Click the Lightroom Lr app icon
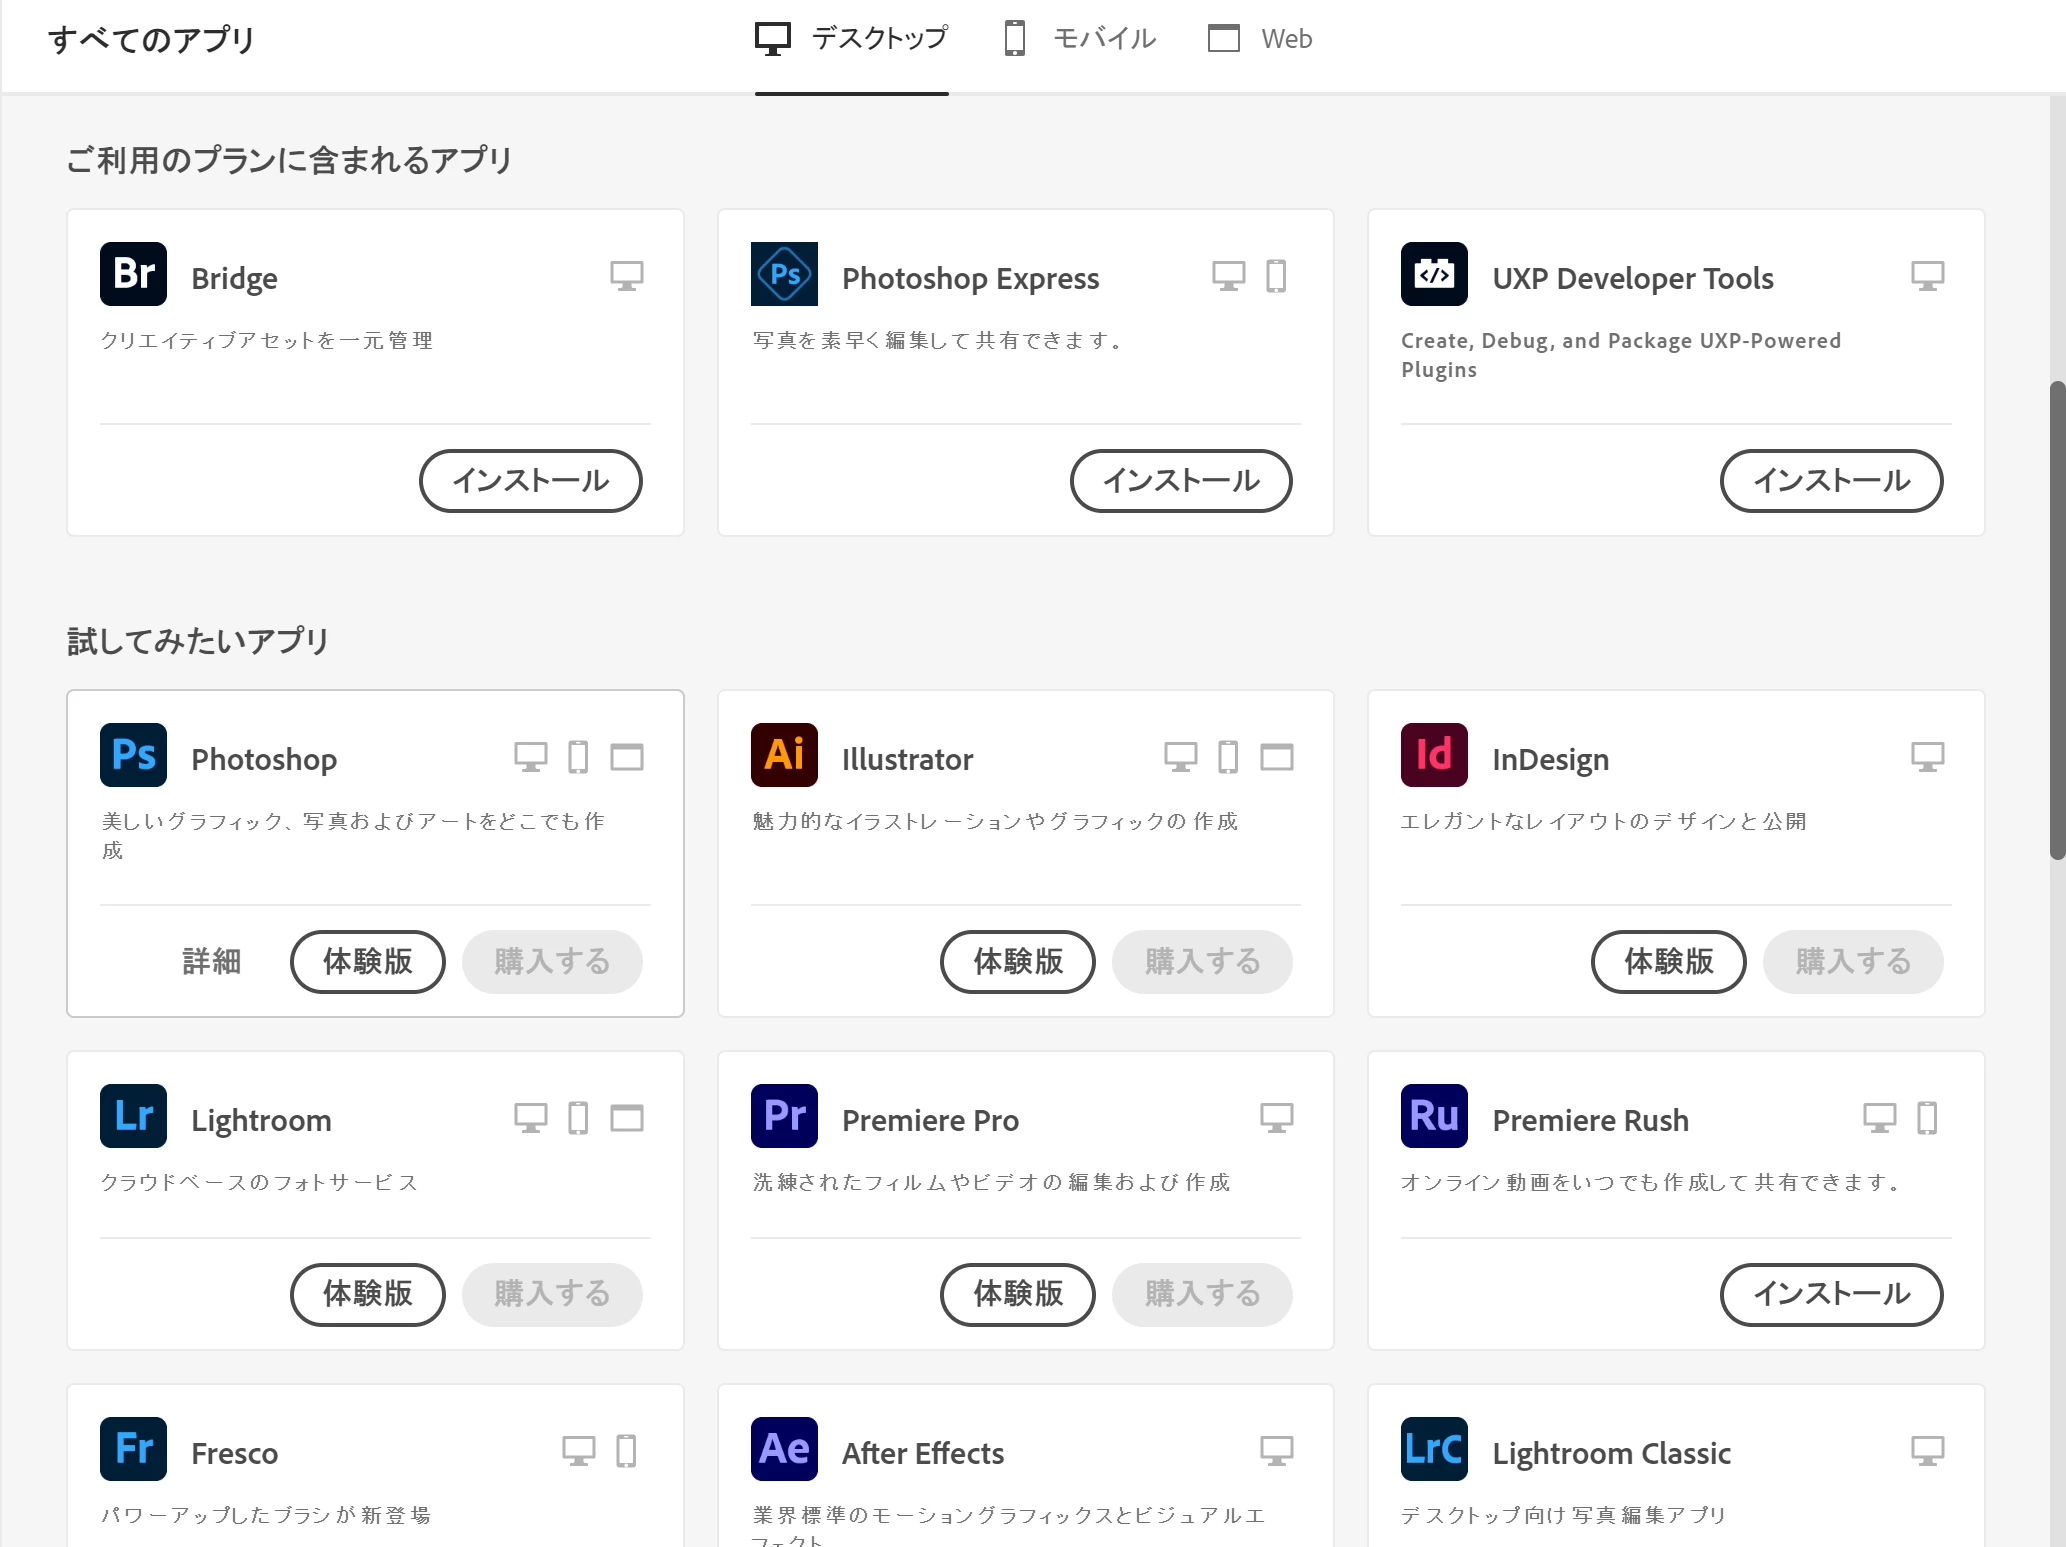 click(133, 1116)
